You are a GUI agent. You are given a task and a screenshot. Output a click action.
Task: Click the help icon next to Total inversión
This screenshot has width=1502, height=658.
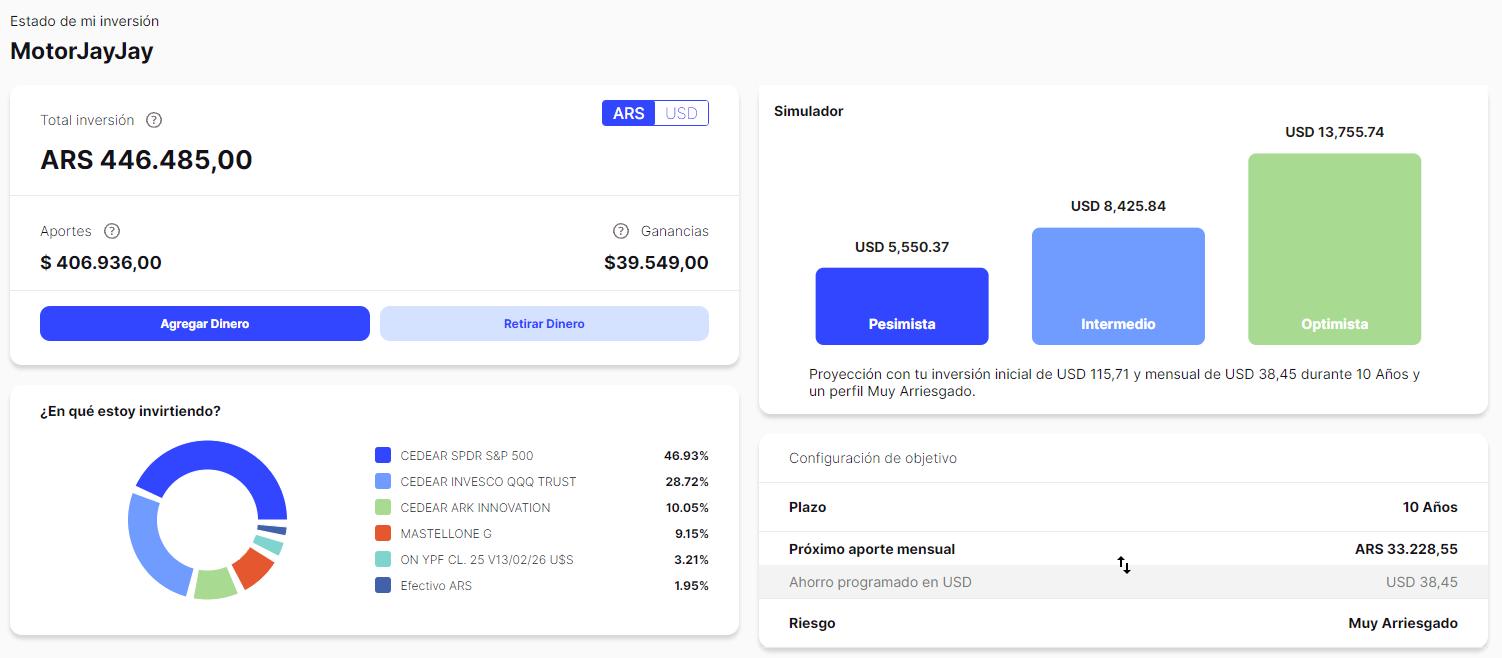coord(153,120)
